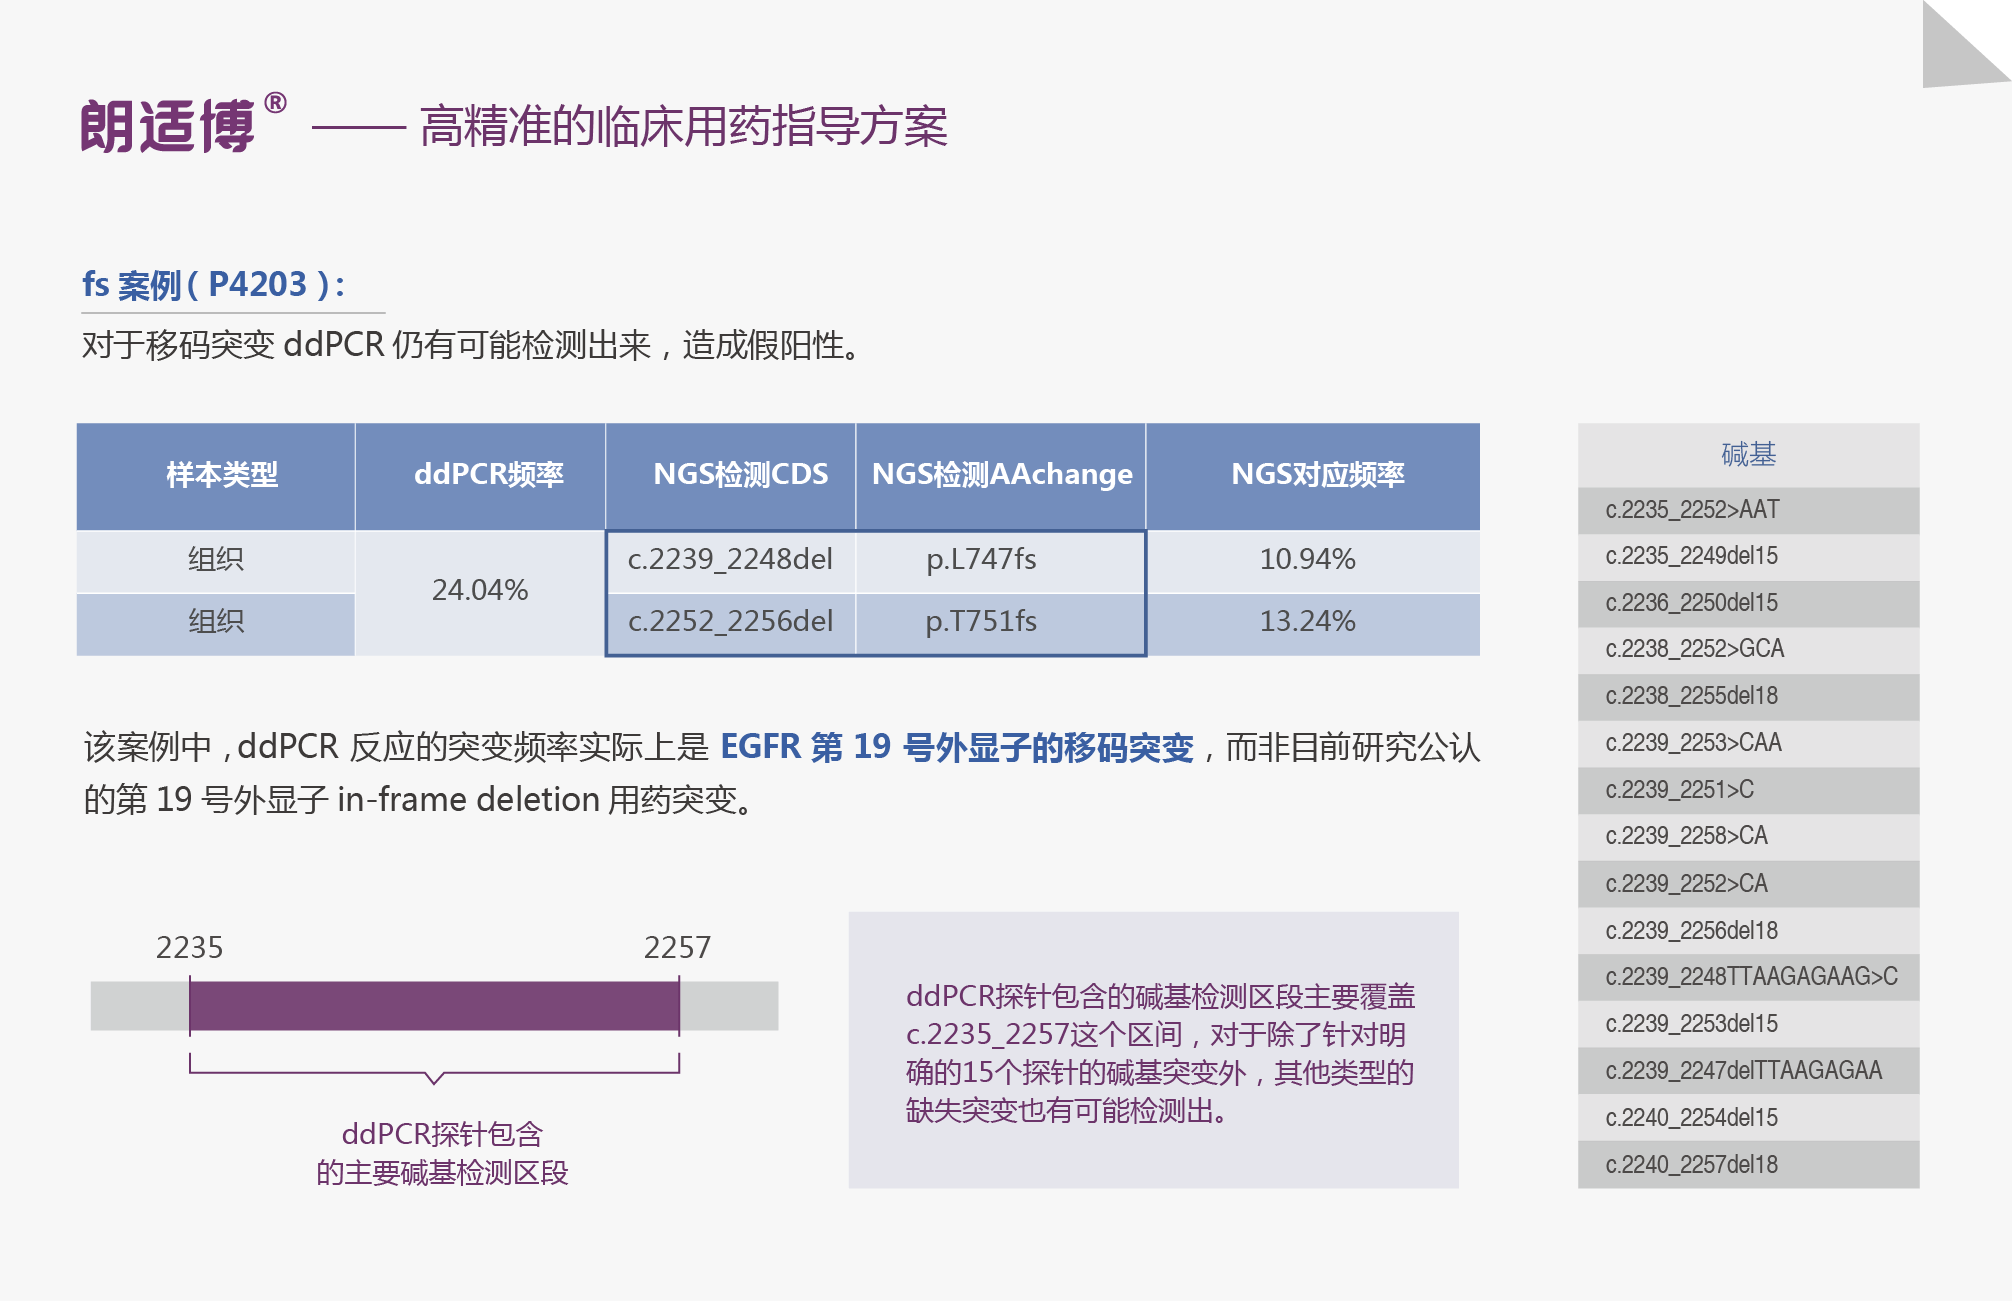Screen dimensions: 2012x1301
Task: Select the row c.2240_2254del15
Action: 1748,1118
